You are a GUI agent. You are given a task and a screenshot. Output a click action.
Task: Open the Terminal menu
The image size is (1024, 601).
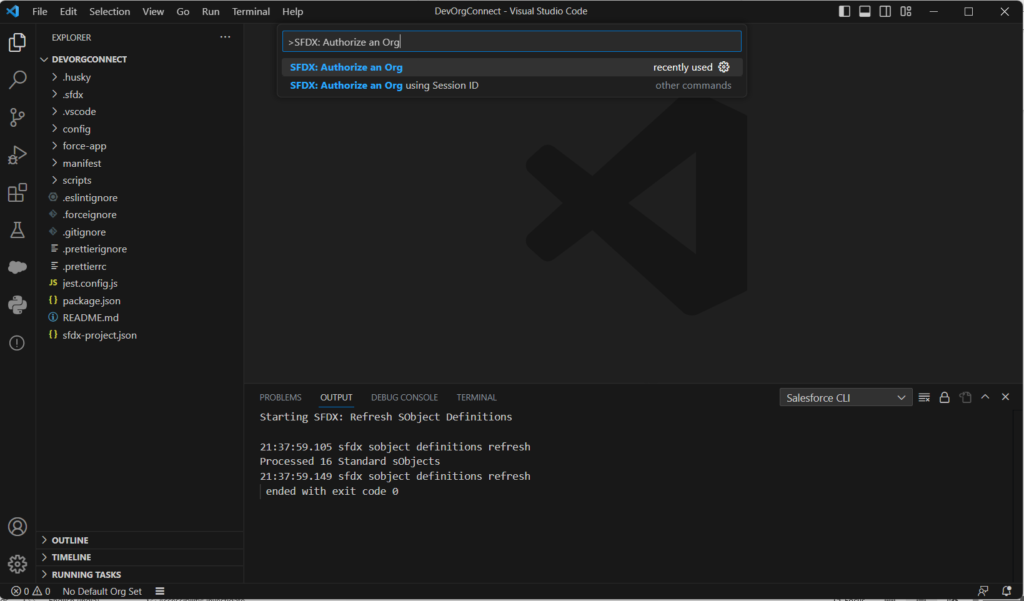click(250, 12)
